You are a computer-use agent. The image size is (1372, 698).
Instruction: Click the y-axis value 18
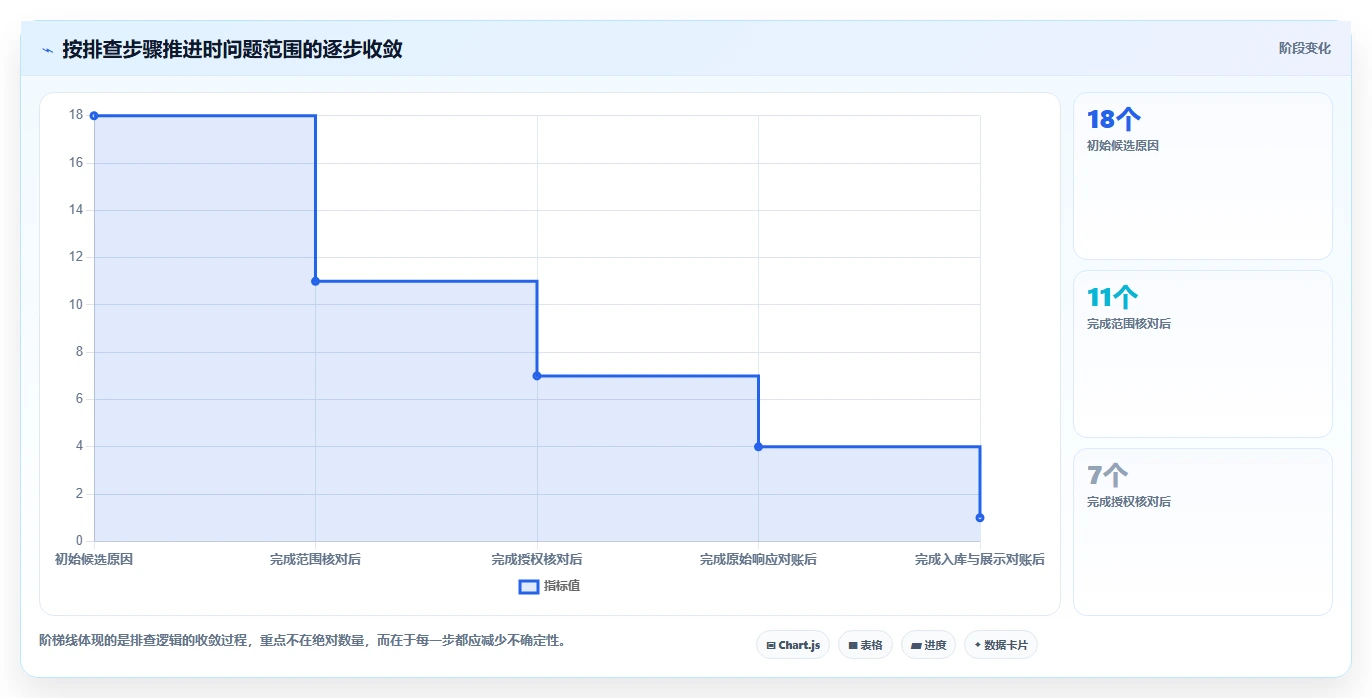76,115
